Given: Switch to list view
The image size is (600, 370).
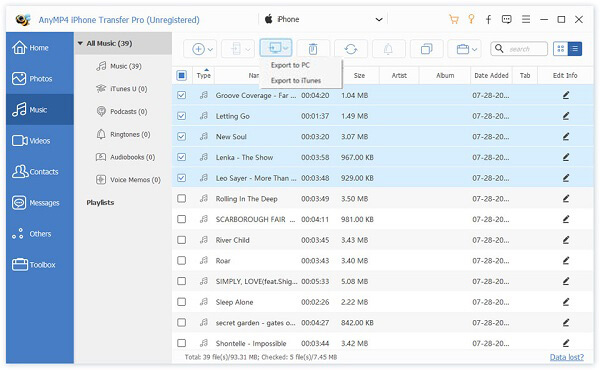Looking at the screenshot, I should pos(575,49).
